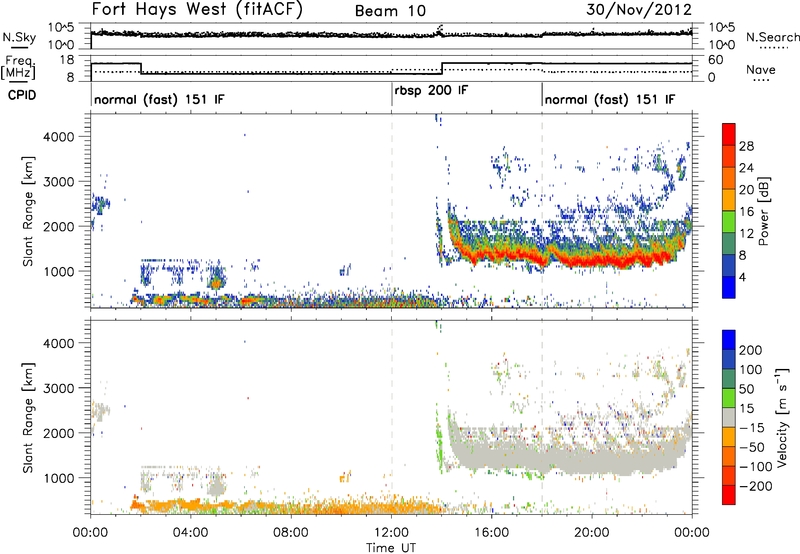Image resolution: width=800 pixels, height=554 pixels.
Task: Click the '12:00' time tick label
Action: (x=391, y=533)
